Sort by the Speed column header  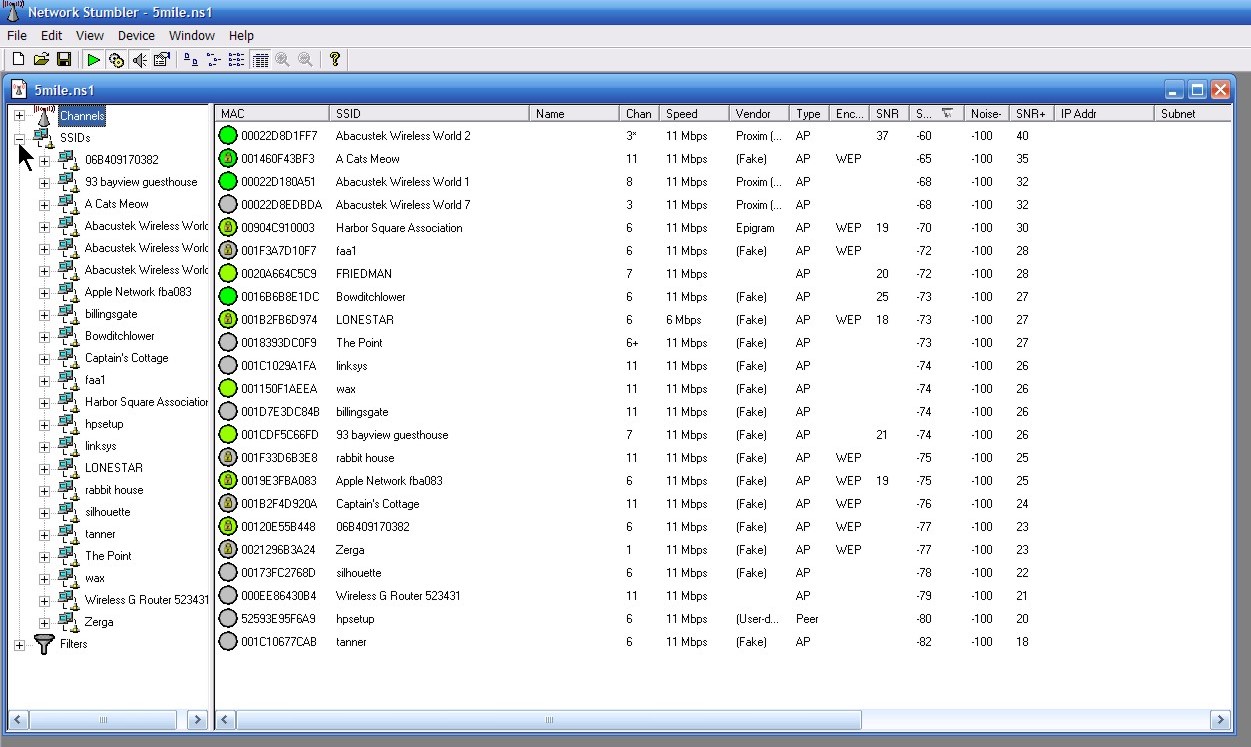tap(694, 114)
